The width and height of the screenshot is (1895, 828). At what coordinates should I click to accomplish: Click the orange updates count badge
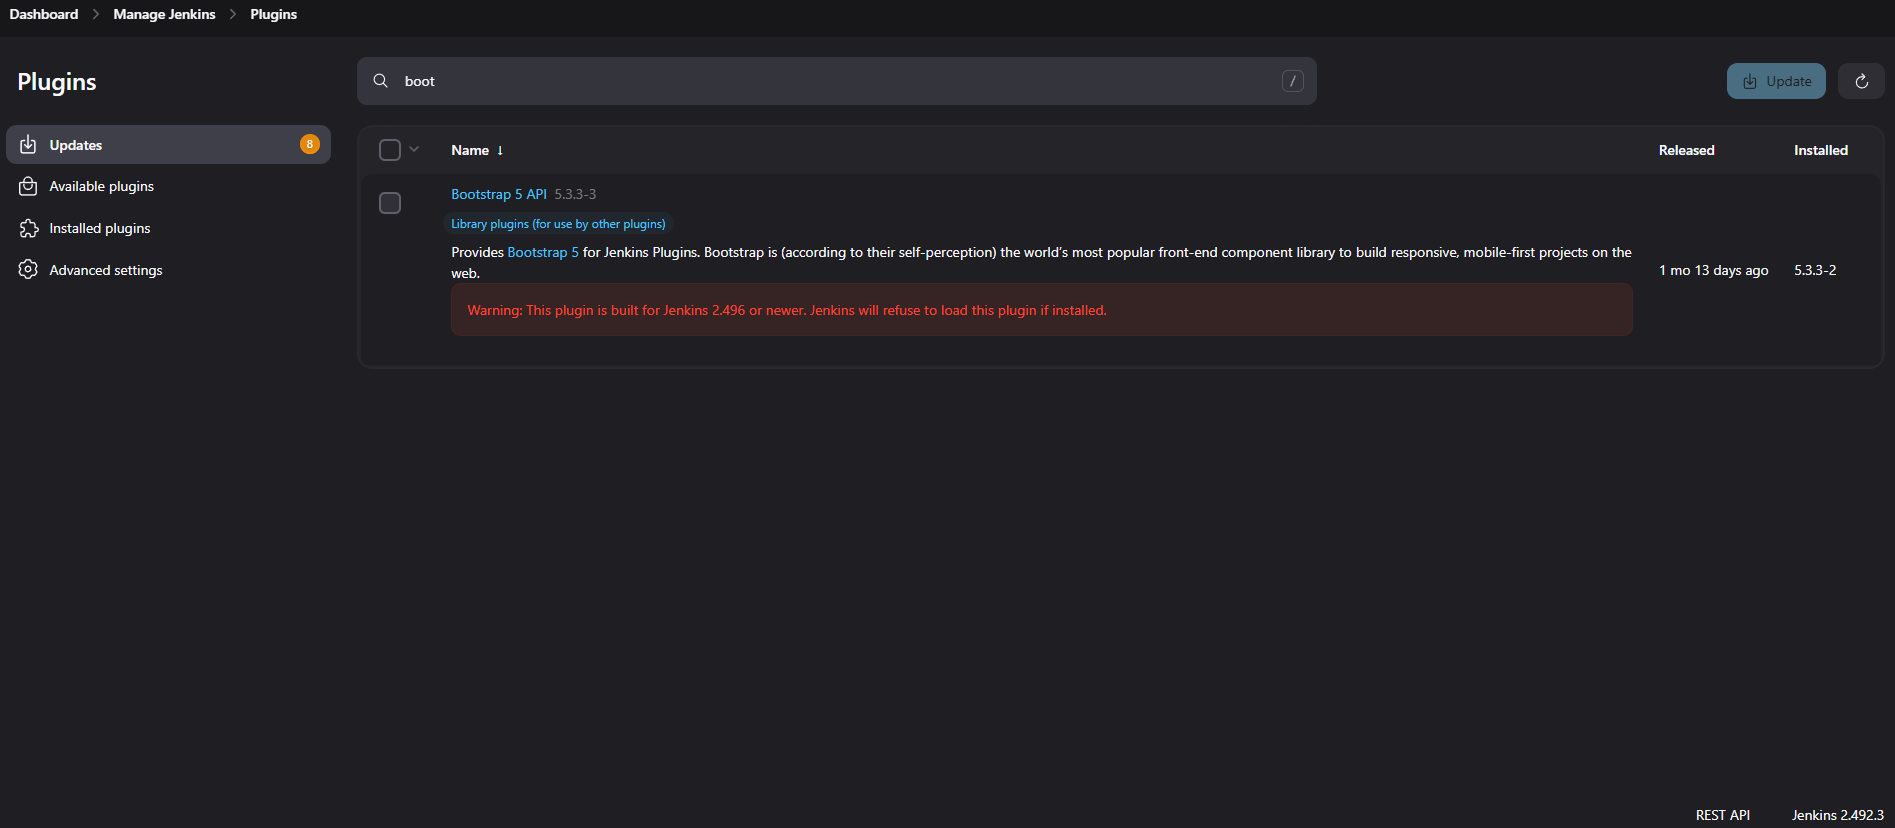(310, 144)
